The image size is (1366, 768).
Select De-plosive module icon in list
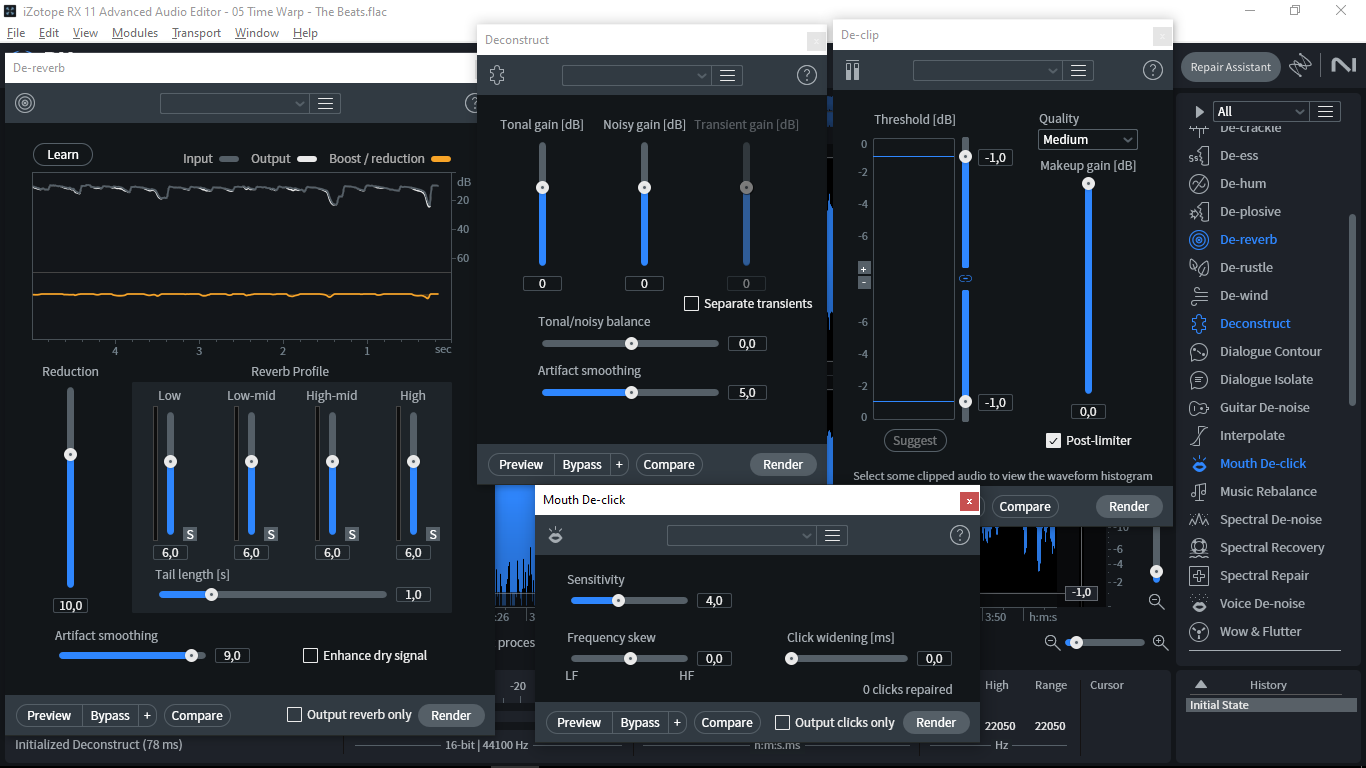[1199, 212]
